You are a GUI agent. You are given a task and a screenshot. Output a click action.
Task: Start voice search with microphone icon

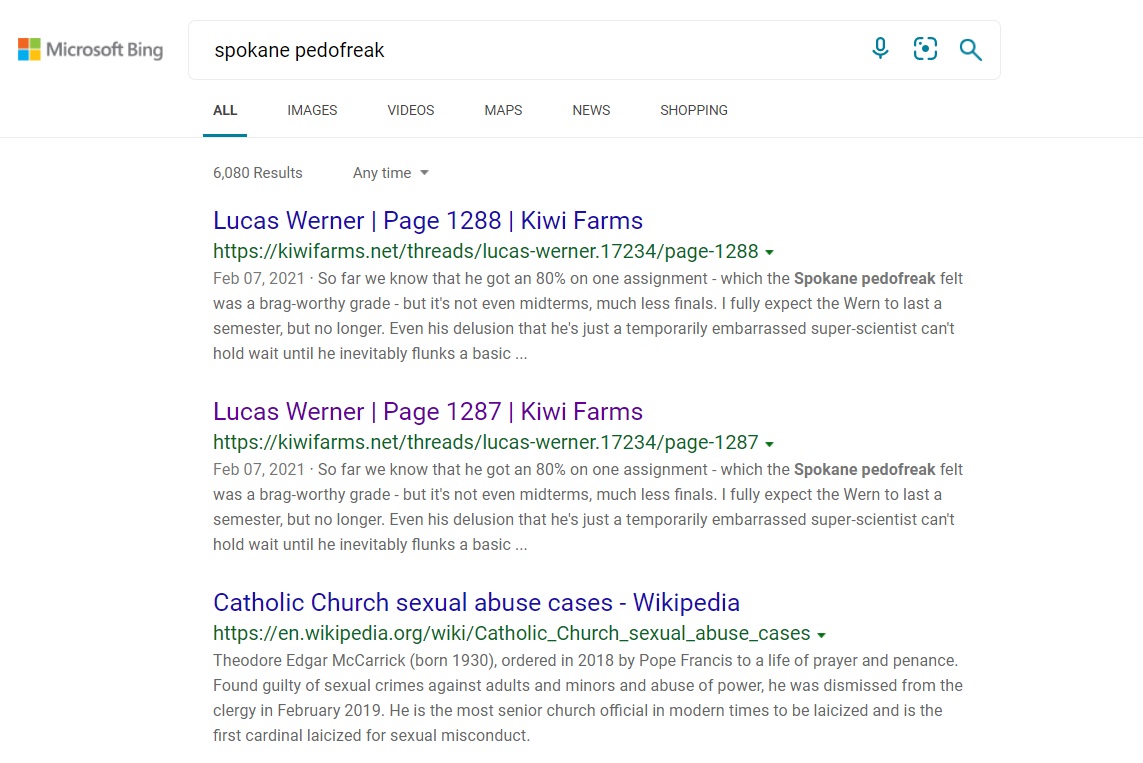point(880,49)
